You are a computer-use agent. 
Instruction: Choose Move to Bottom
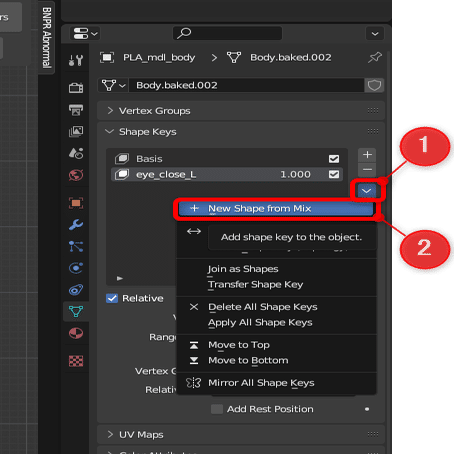(x=276, y=360)
